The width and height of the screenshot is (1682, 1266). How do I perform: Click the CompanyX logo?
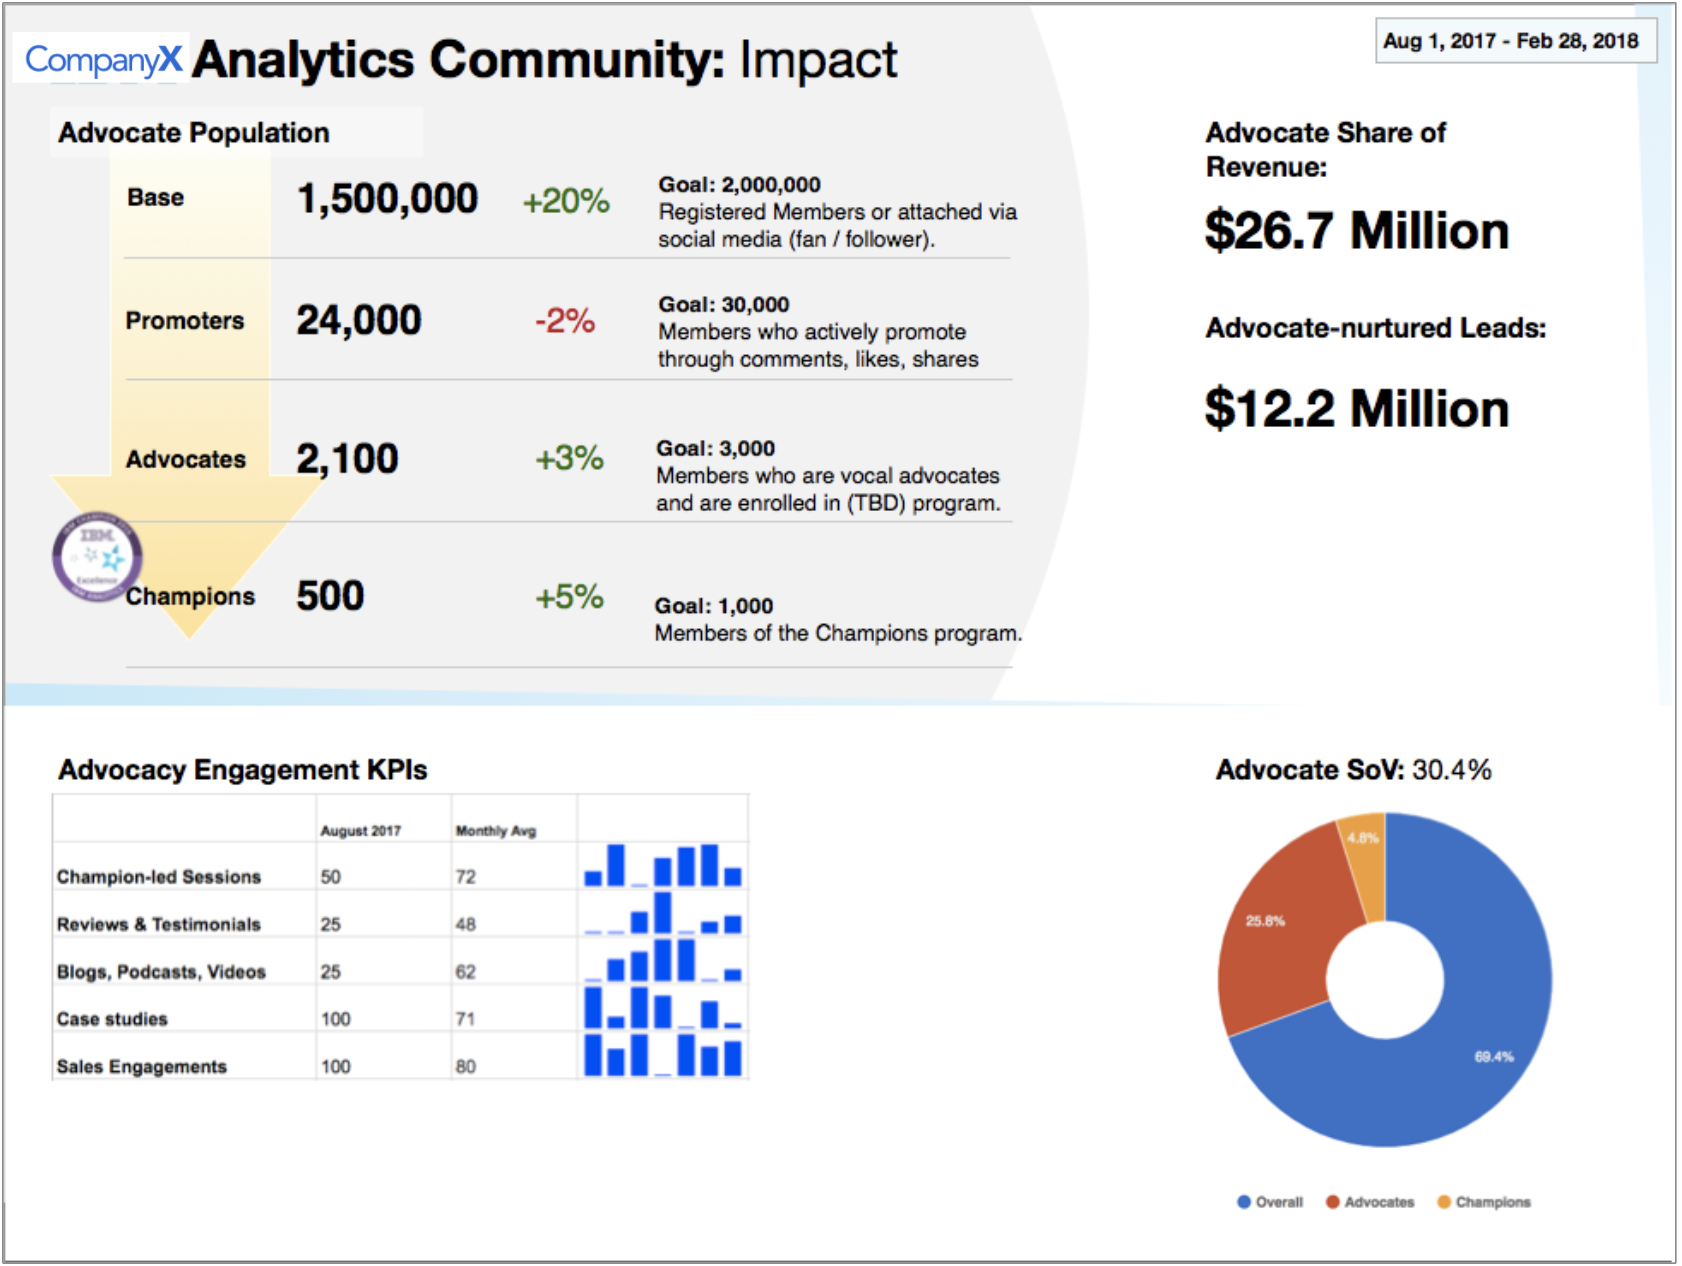tap(103, 60)
